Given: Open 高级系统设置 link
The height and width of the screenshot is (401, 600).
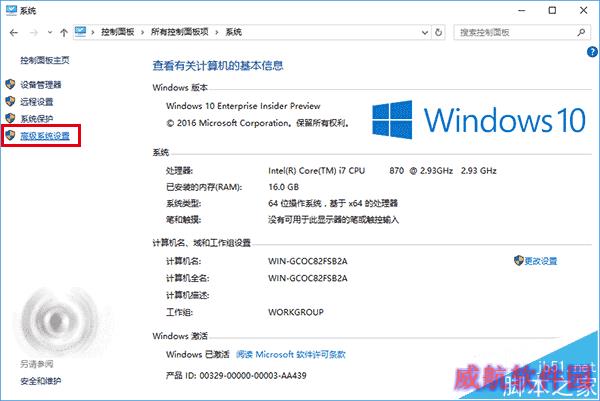Looking at the screenshot, I should click(45, 136).
